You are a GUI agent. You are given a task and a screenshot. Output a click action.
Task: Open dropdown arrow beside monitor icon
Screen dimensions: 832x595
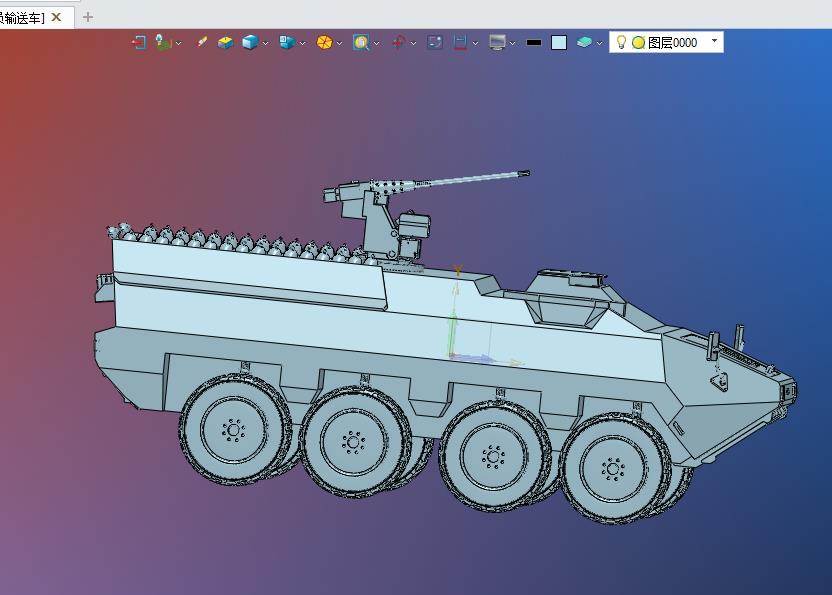pyautogui.click(x=513, y=44)
